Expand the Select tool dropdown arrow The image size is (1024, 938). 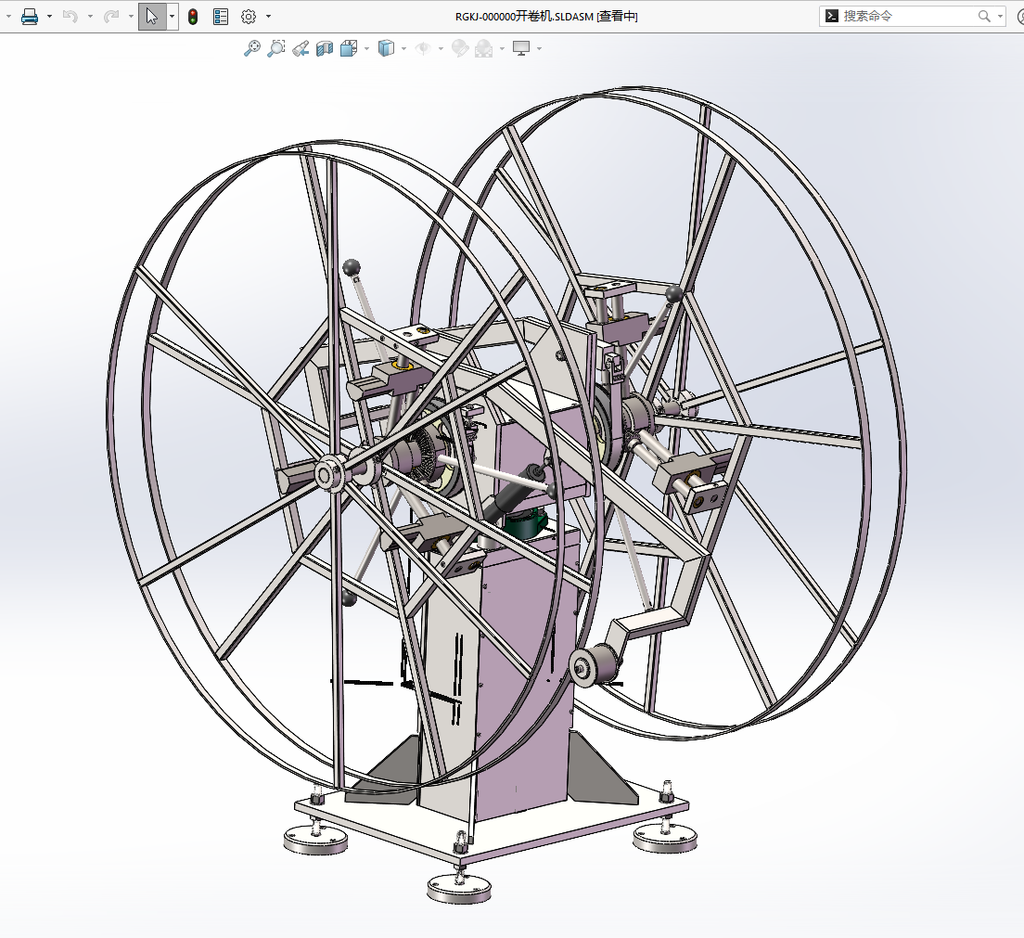coord(172,16)
